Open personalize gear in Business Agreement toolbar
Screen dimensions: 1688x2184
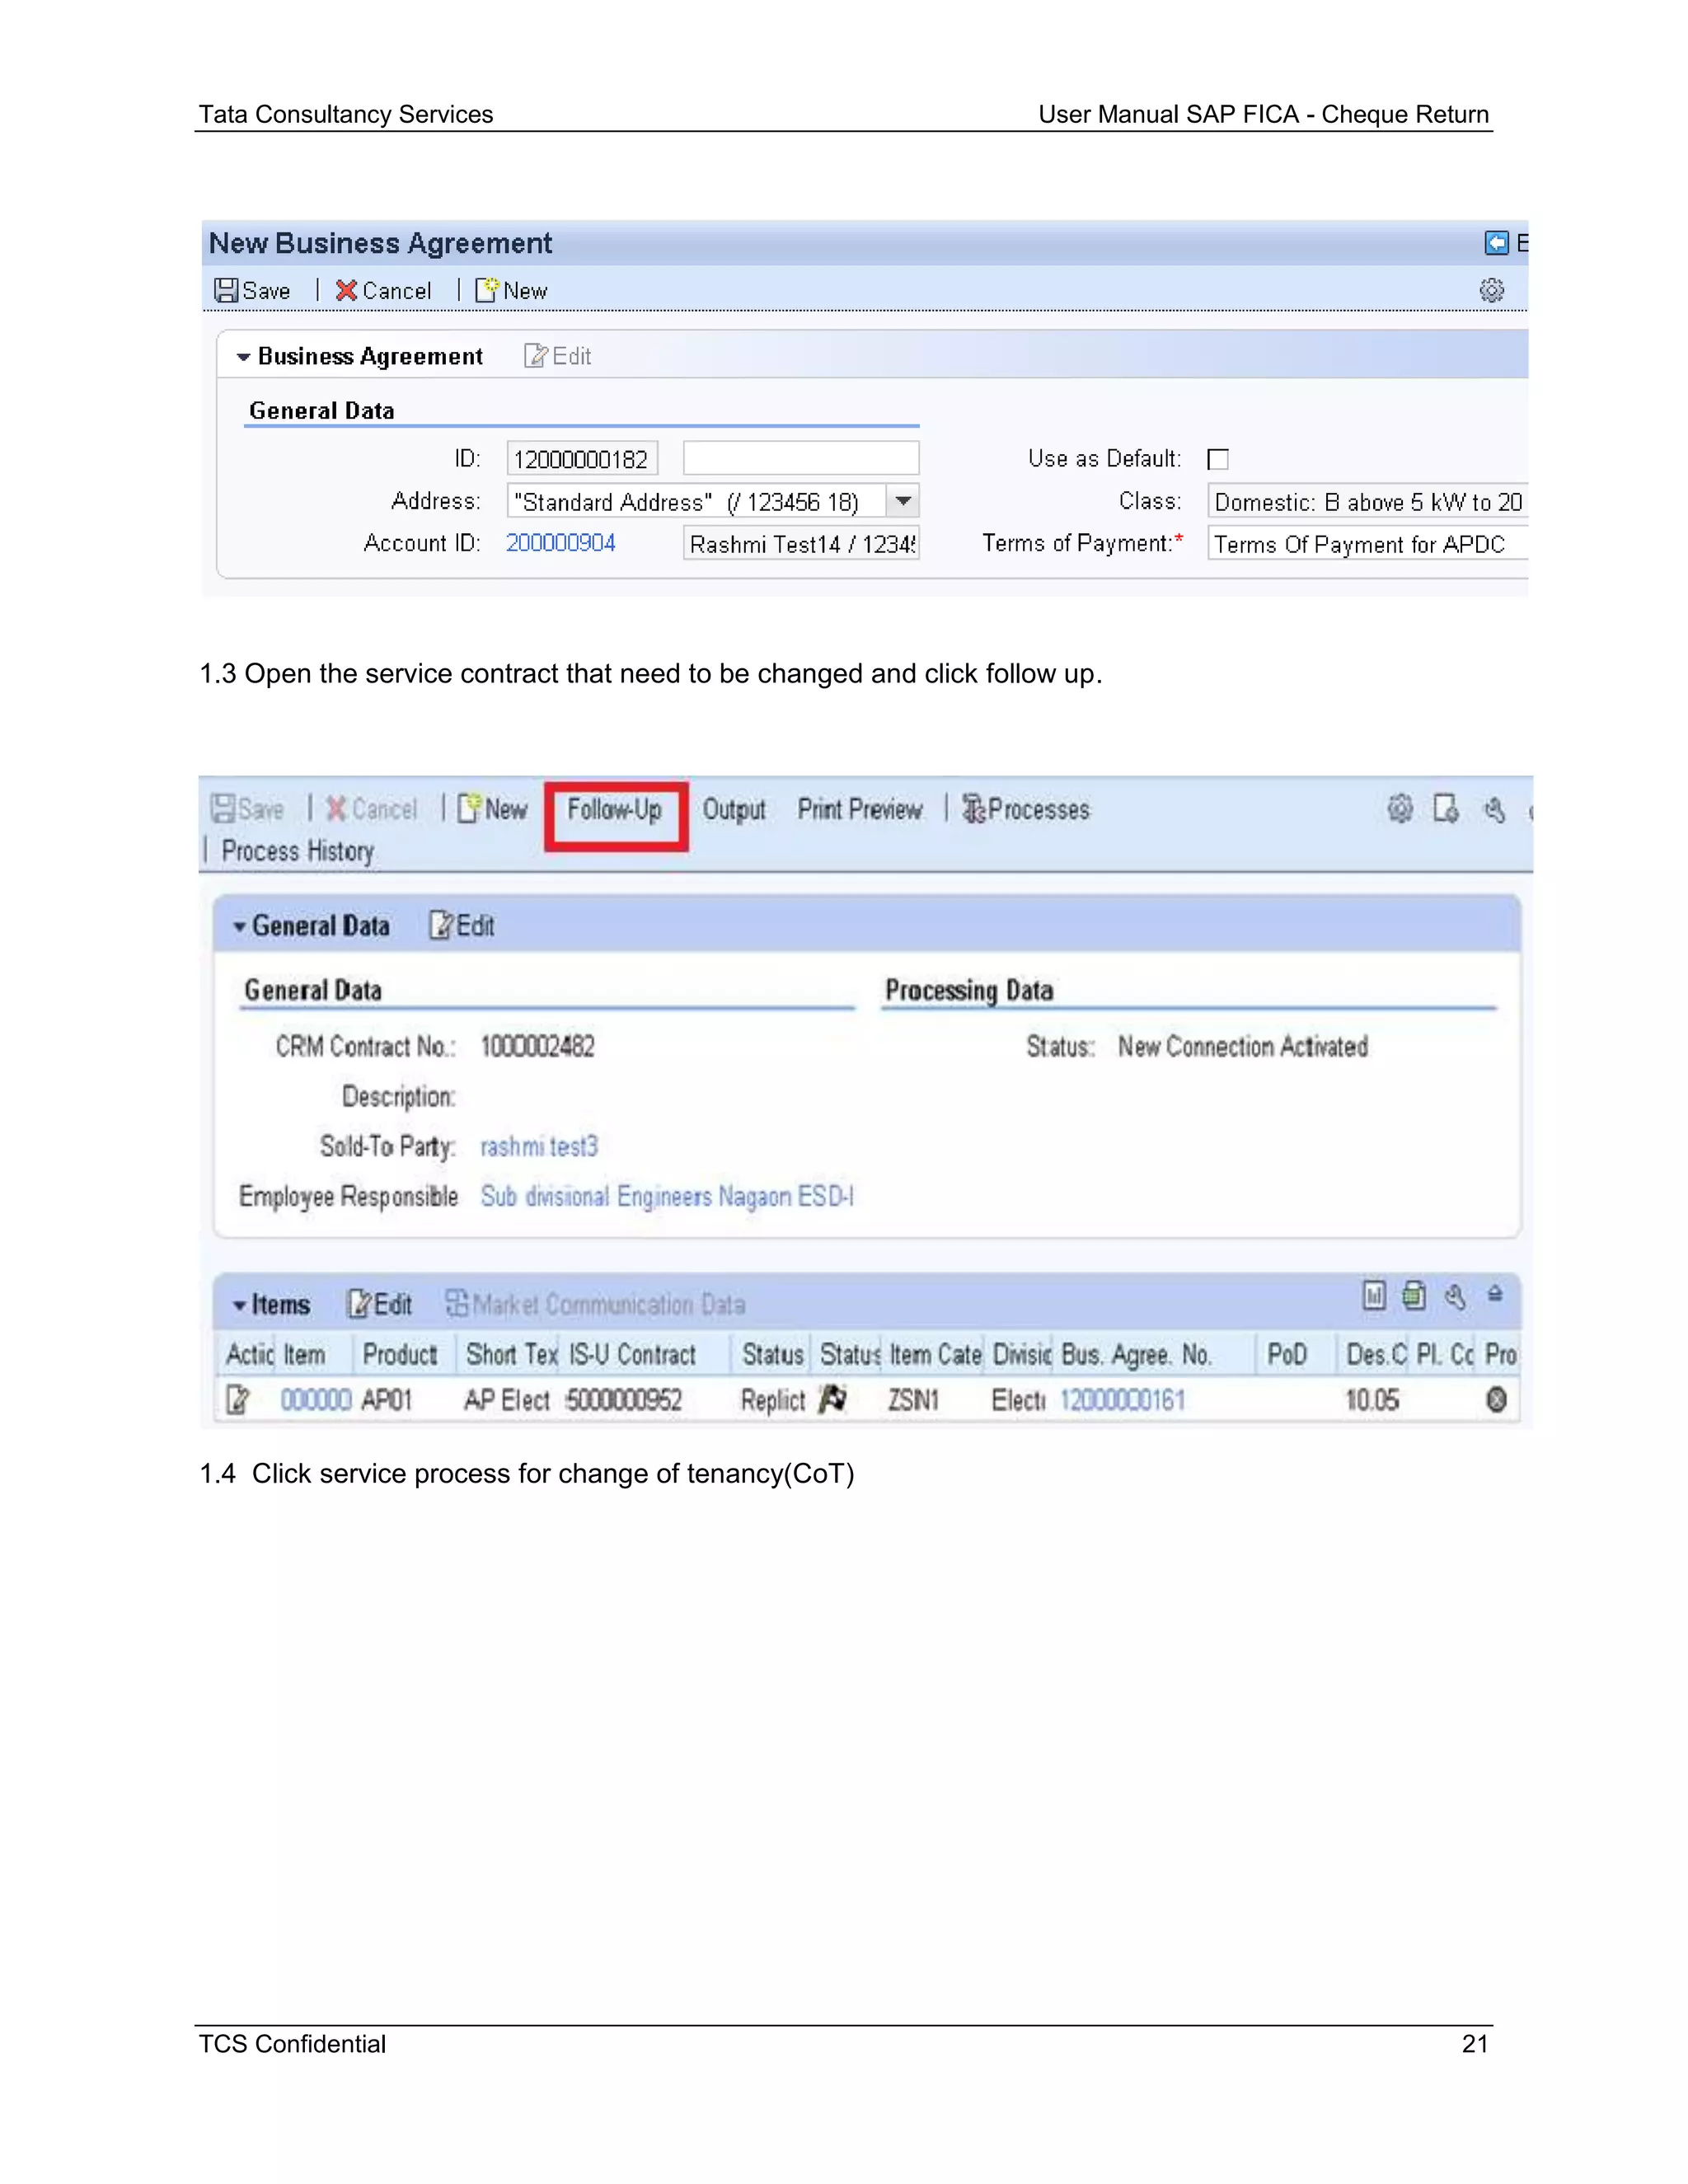tap(1491, 291)
